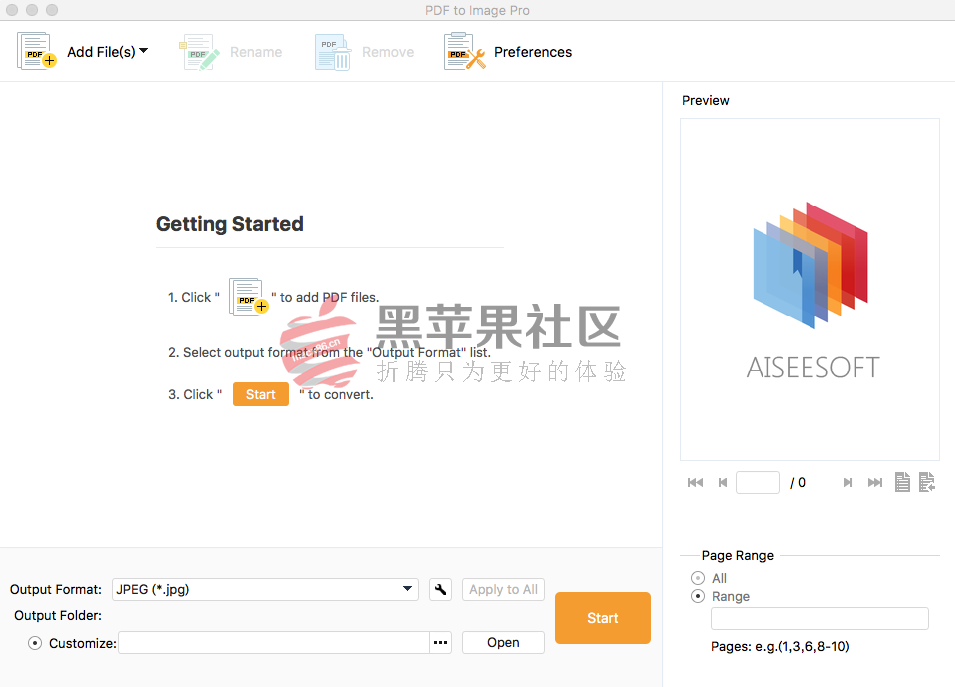The width and height of the screenshot is (955, 687).
Task: Open the Output Format JPEG dropdown
Action: coord(266,589)
